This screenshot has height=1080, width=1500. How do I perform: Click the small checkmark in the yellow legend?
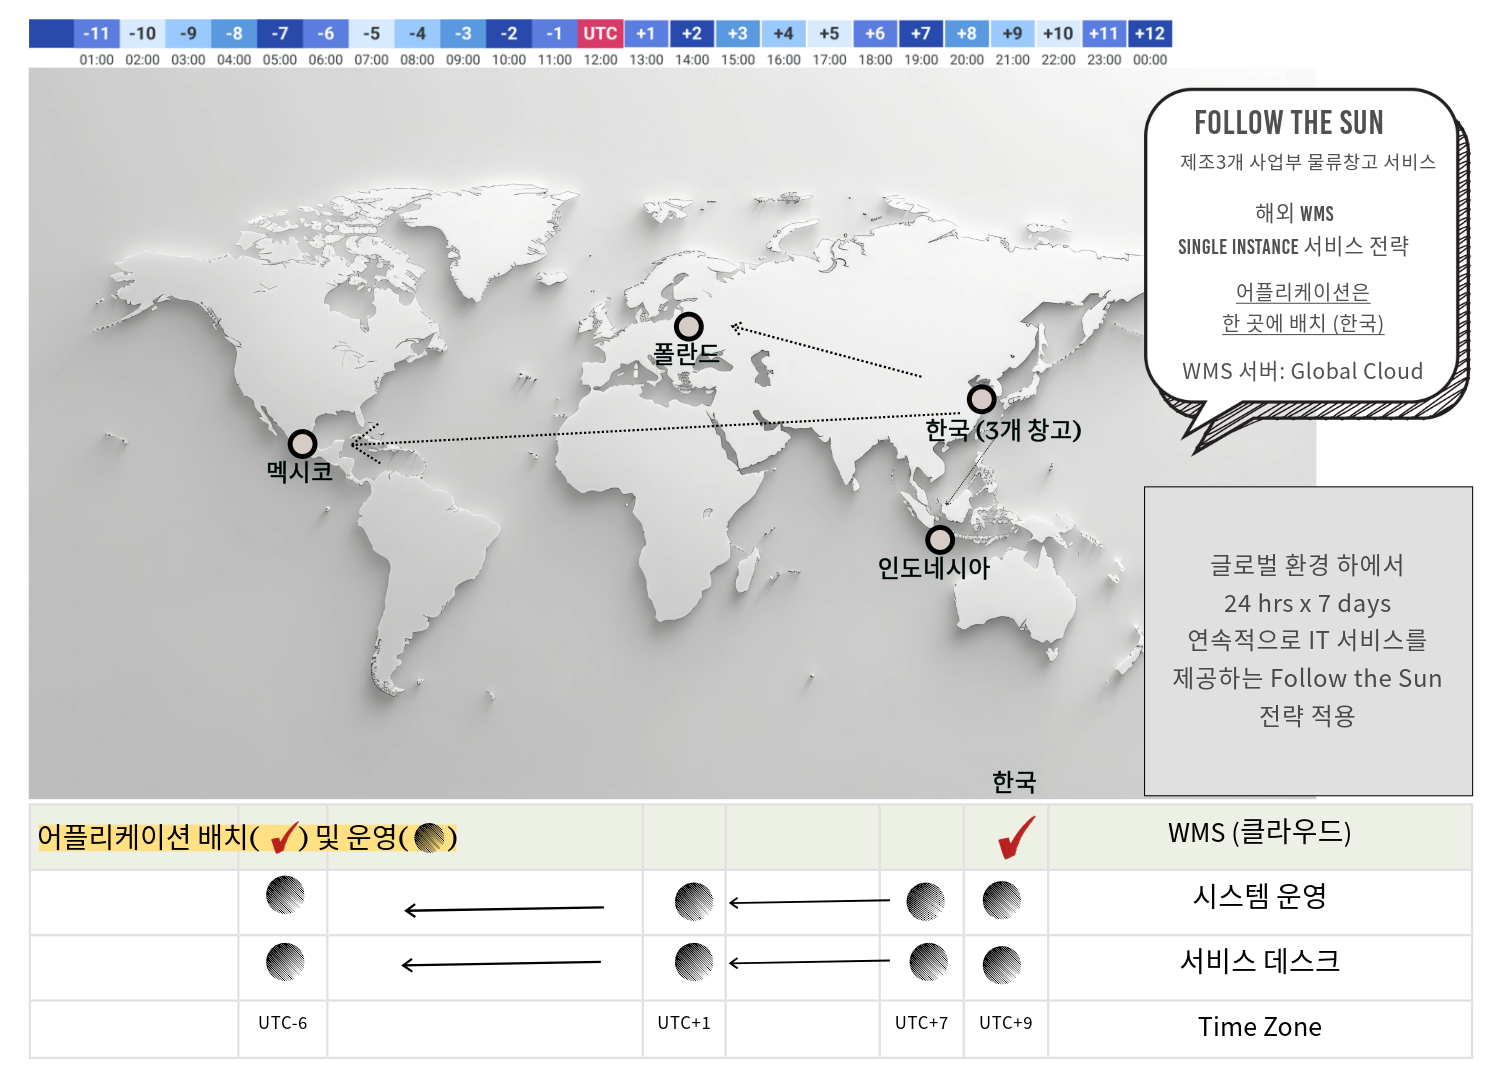click(284, 837)
